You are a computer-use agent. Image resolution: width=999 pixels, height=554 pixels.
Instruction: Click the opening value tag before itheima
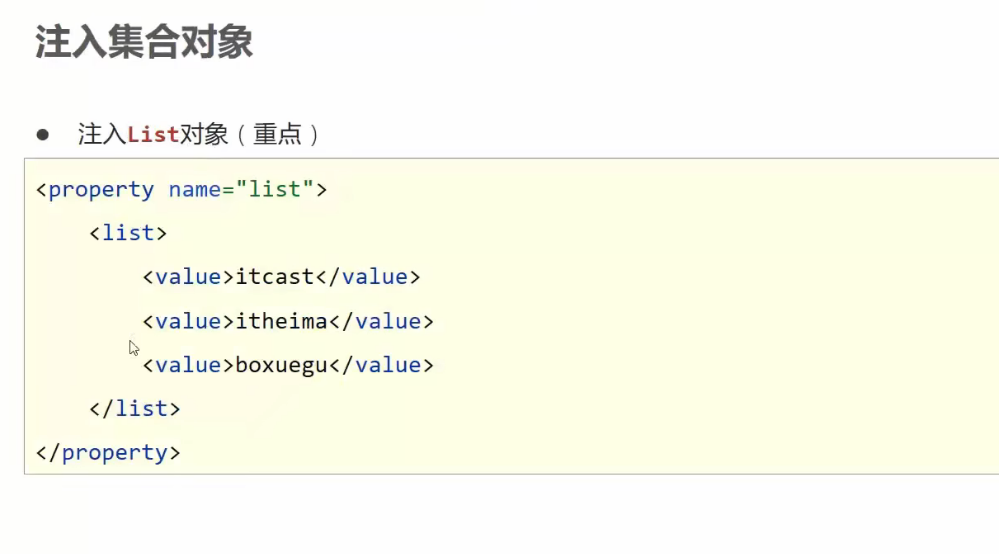(188, 321)
